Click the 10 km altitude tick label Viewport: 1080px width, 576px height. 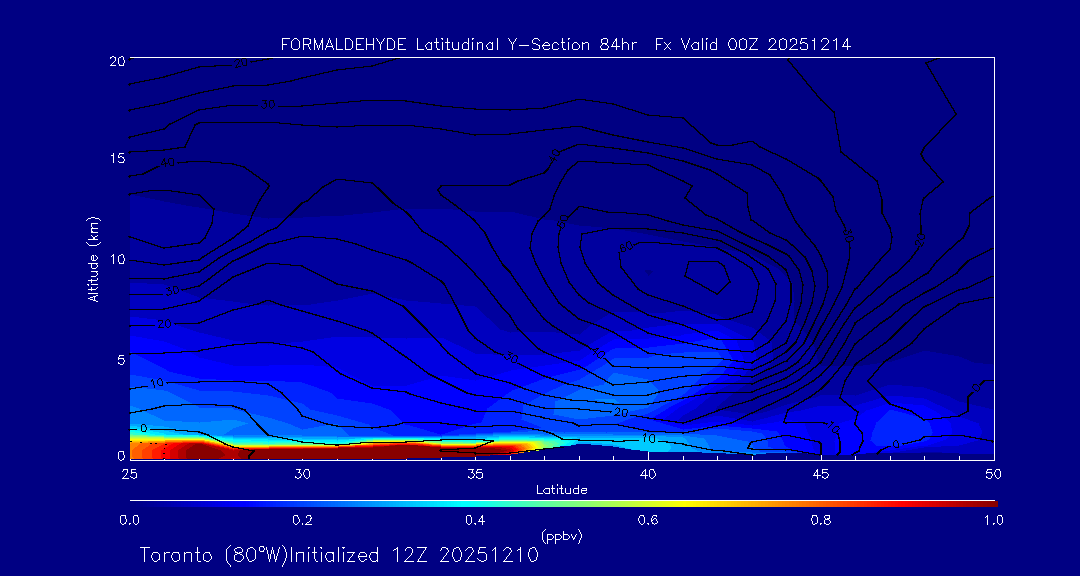(115, 259)
